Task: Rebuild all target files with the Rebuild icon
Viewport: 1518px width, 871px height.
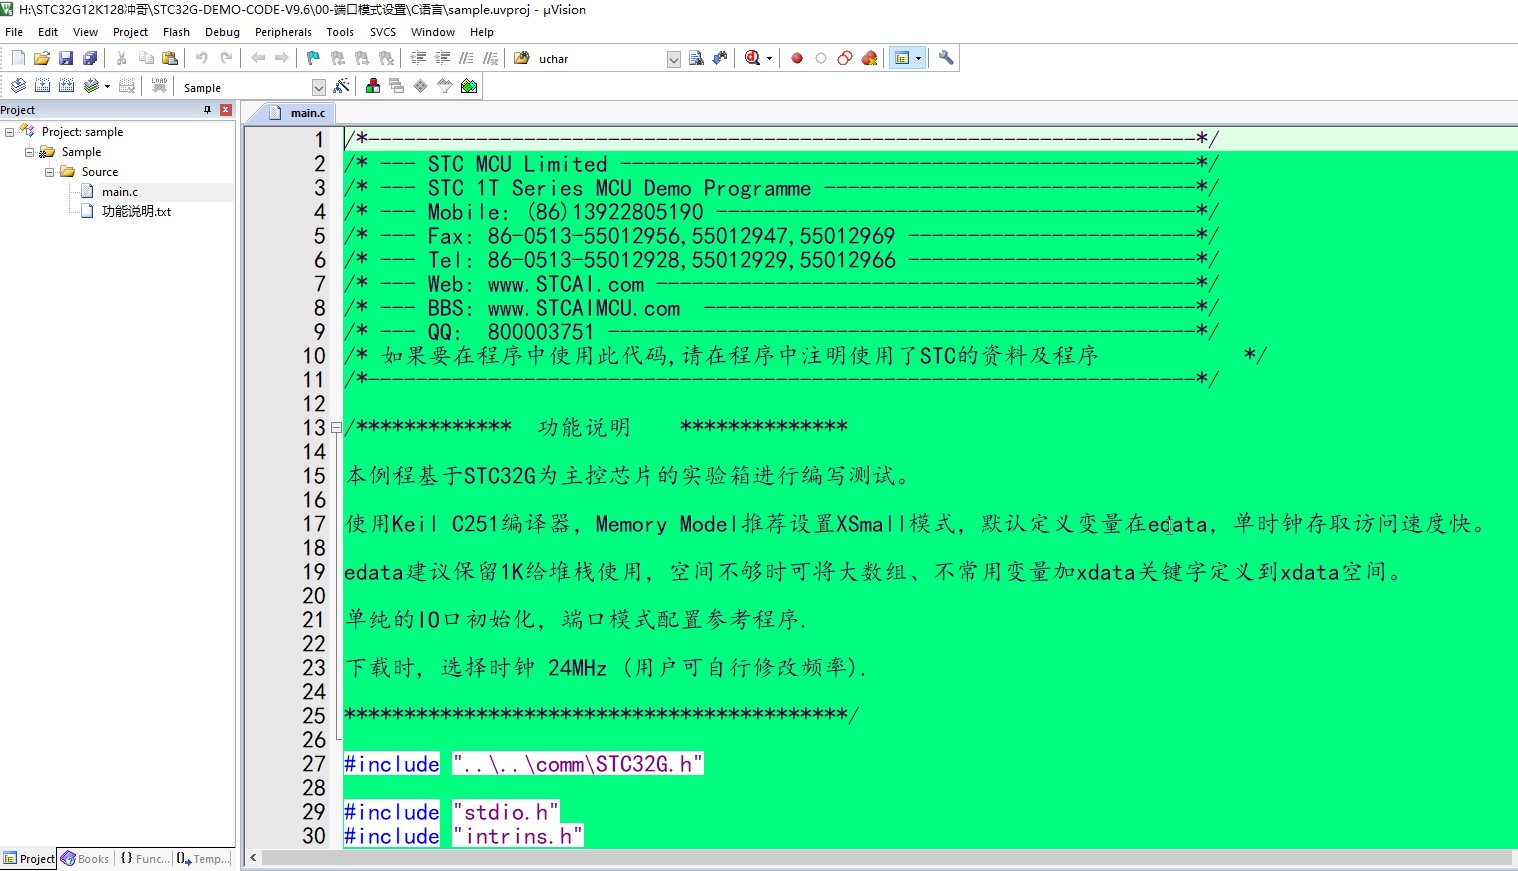Action: tap(66, 86)
